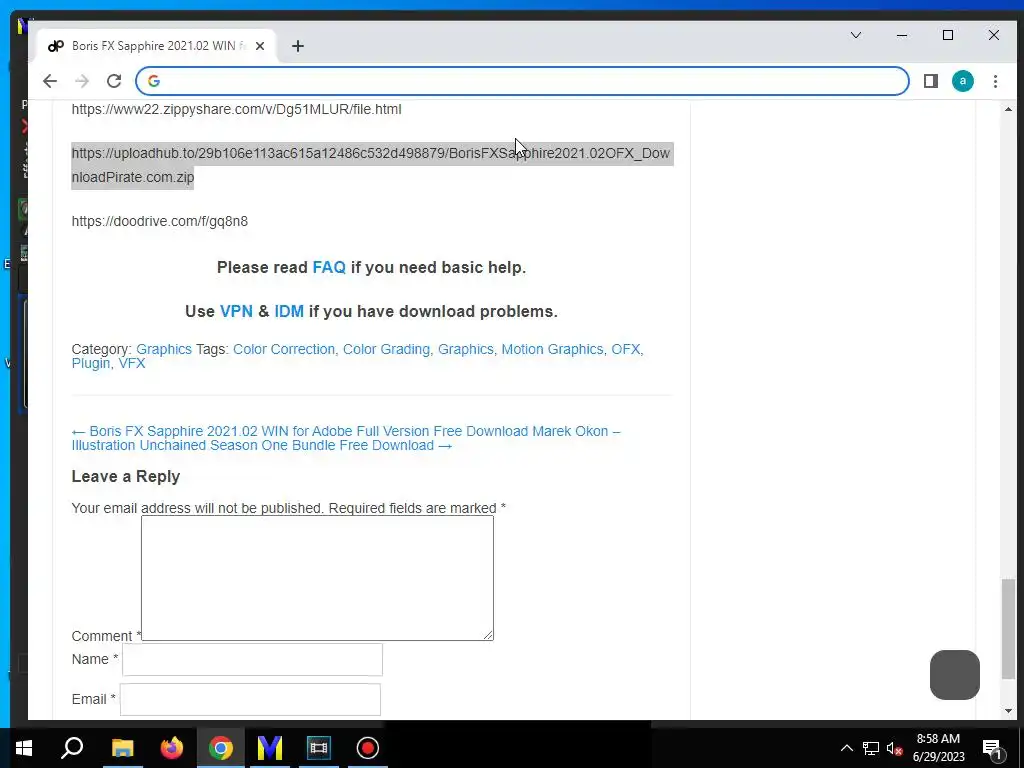Go to previous post Boris FX Sapphire for Adobe
1024x768 pixels.
click(300, 432)
